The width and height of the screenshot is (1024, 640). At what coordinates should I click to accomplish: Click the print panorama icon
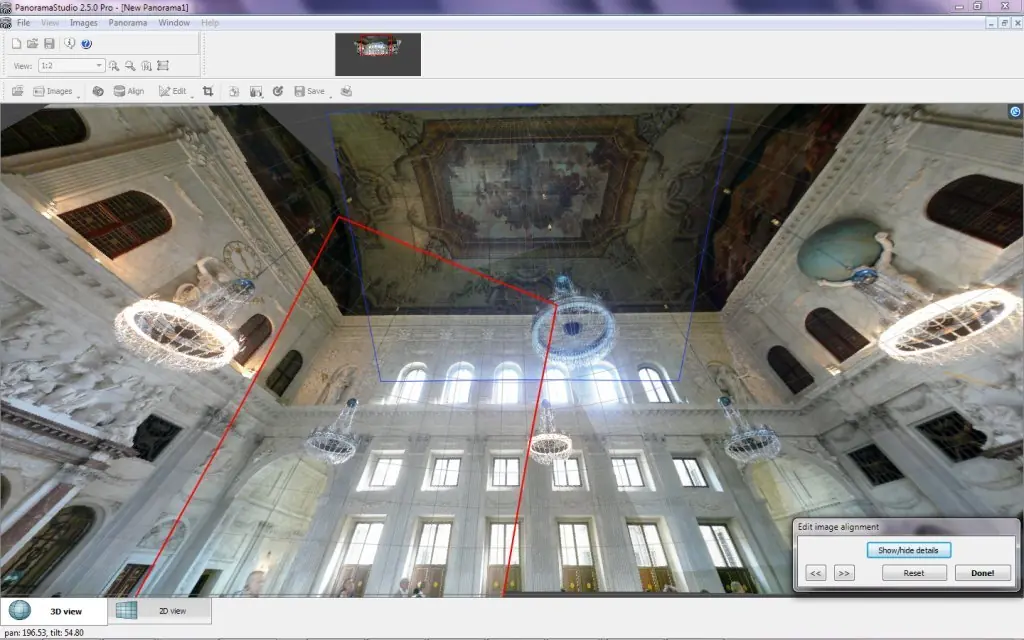(x=347, y=91)
